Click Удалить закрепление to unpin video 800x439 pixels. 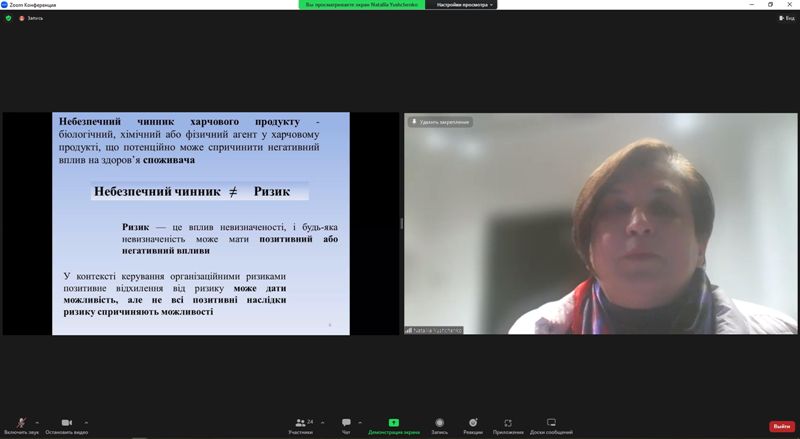pyautogui.click(x=440, y=122)
